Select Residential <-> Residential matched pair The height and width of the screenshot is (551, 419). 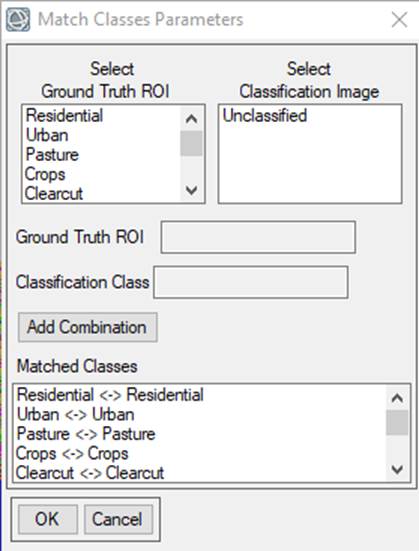point(110,395)
